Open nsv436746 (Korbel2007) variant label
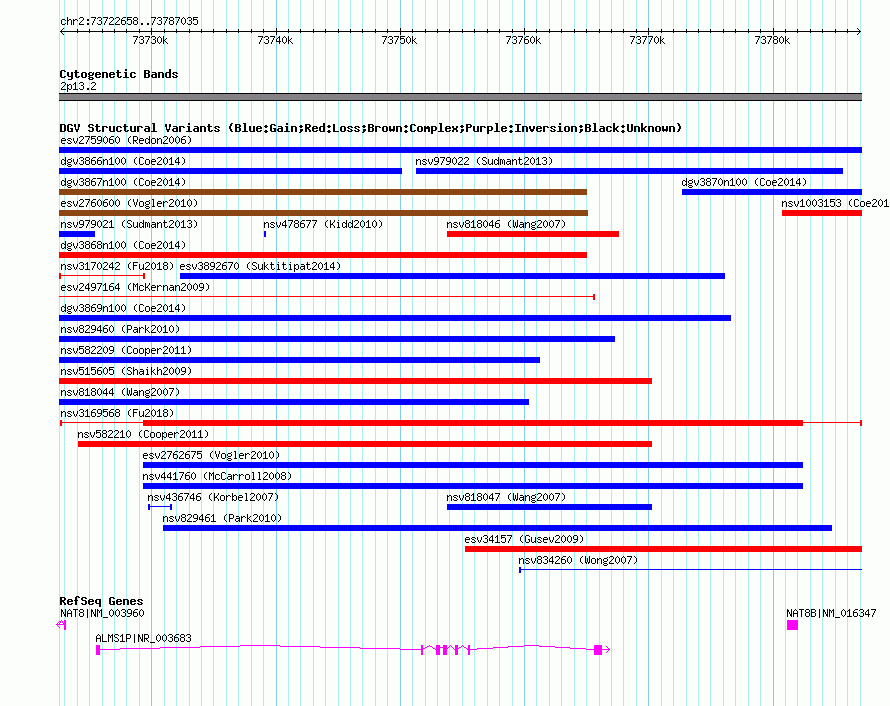 pyautogui.click(x=213, y=497)
